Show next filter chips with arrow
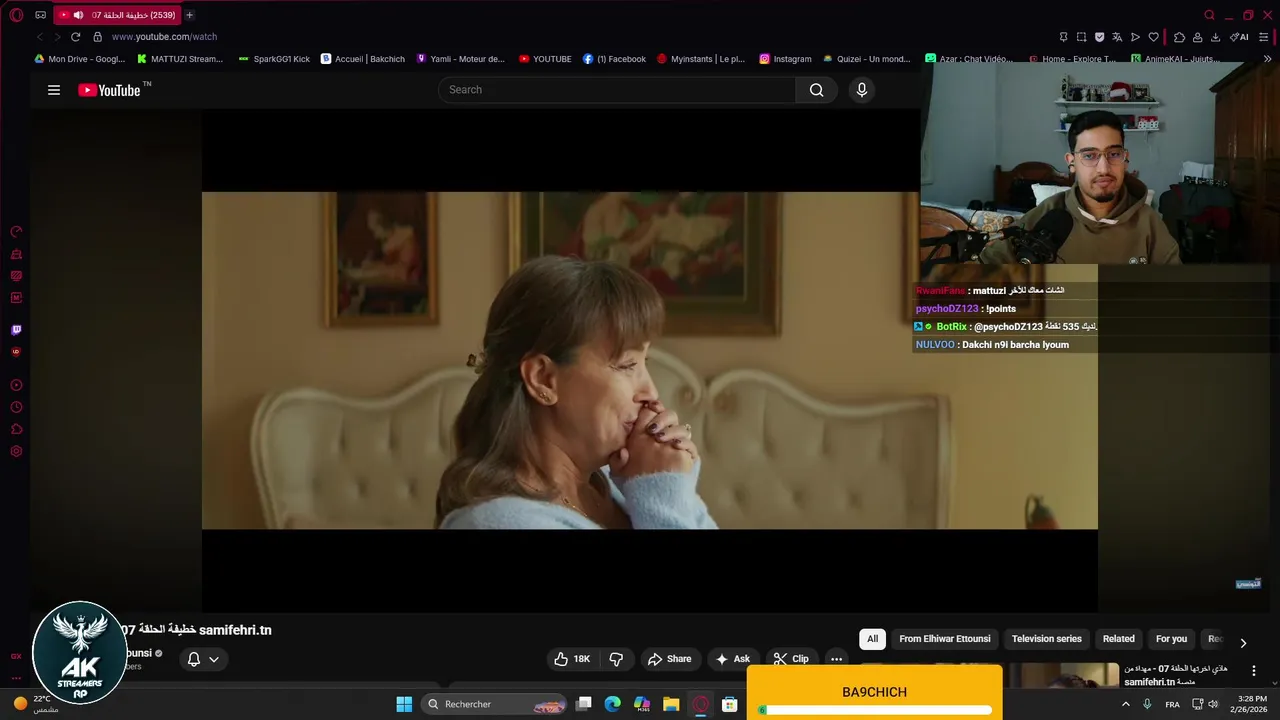The image size is (1280, 720). click(1243, 643)
